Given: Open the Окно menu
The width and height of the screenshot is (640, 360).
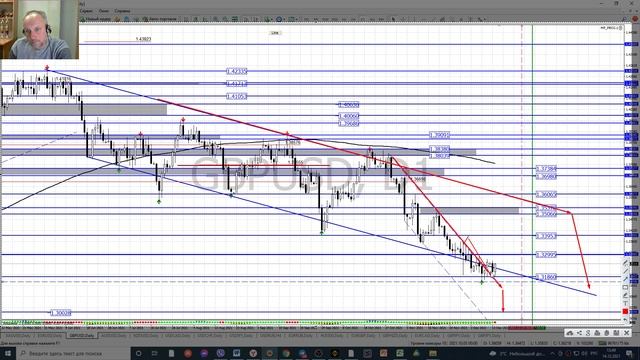Looking at the screenshot, I should click(104, 11).
